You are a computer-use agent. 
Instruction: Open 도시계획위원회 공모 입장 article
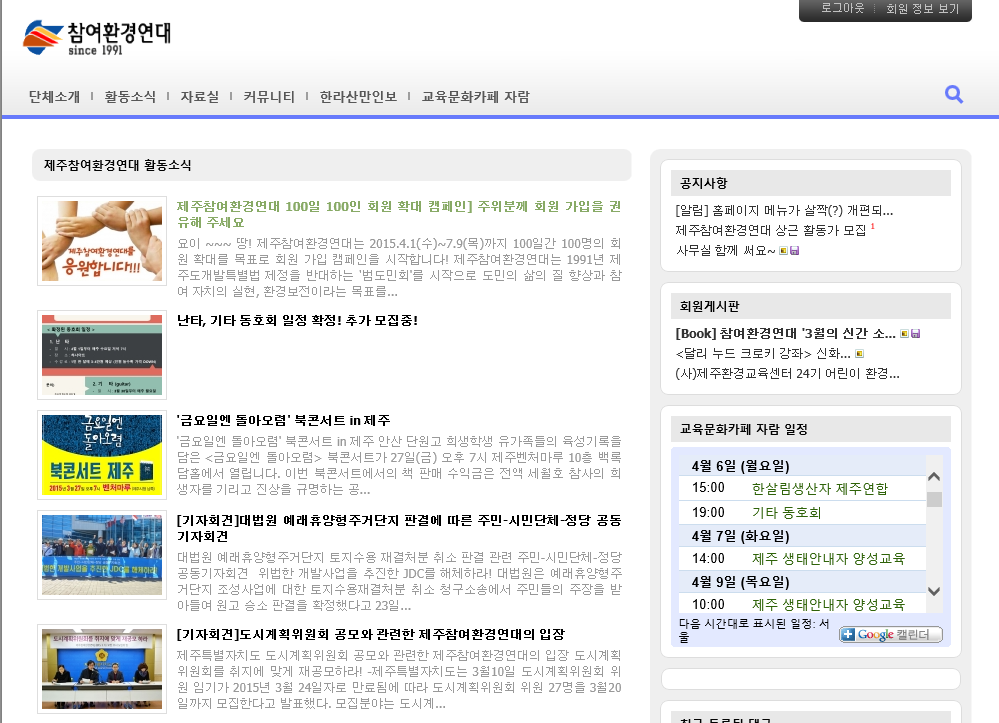[371, 634]
